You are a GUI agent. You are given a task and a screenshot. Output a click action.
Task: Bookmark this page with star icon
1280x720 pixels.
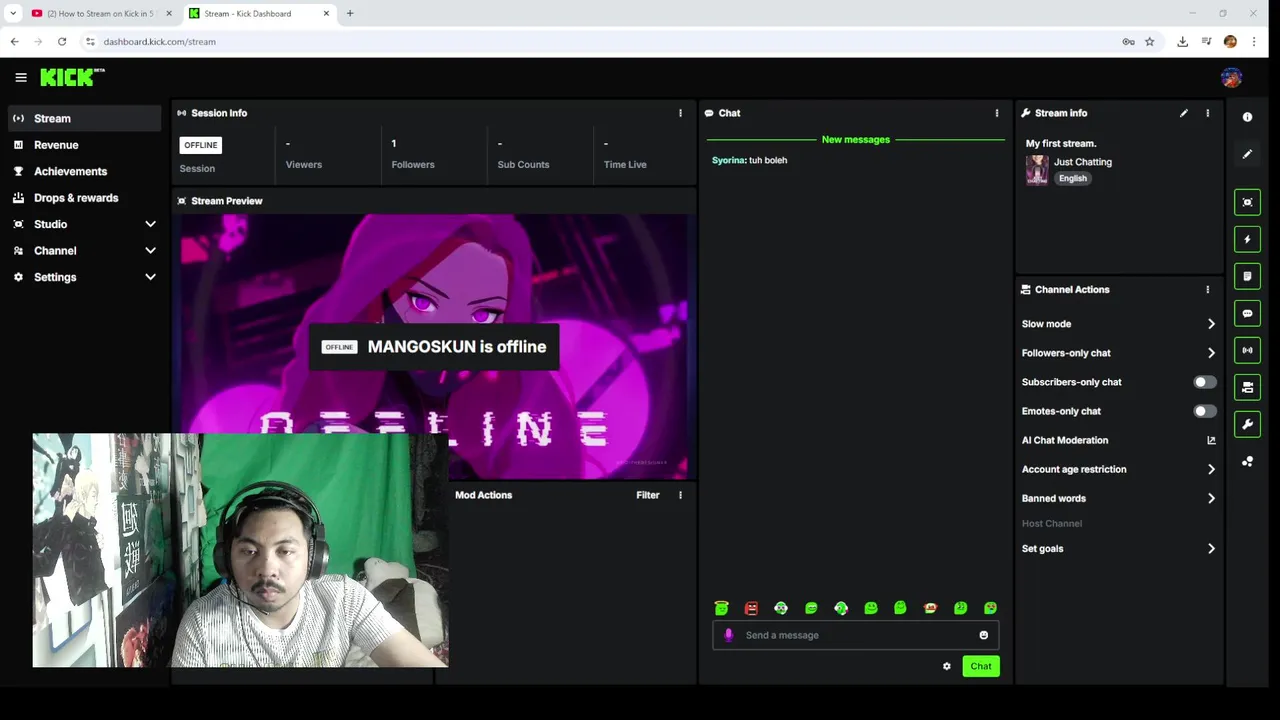click(1150, 42)
